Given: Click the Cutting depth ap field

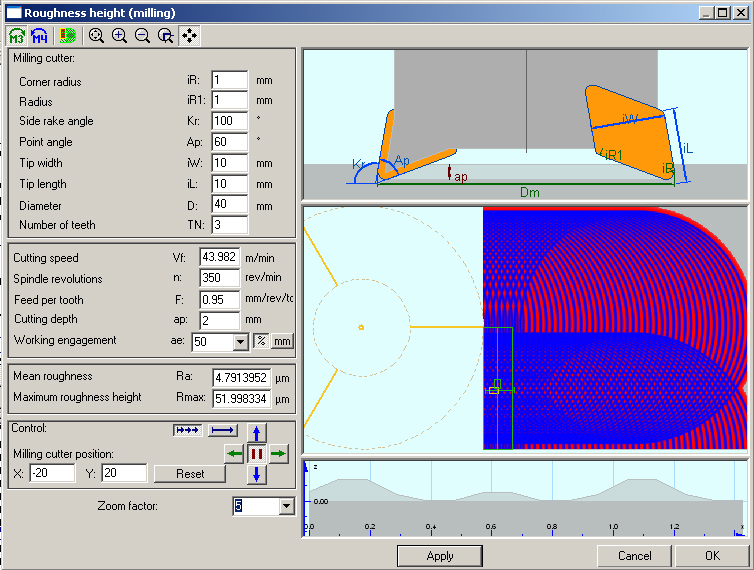Looking at the screenshot, I should click(220, 320).
